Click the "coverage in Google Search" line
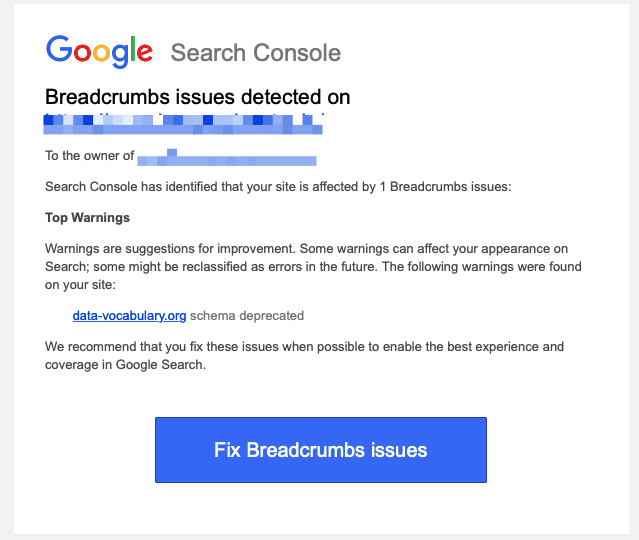Viewport: 639px width, 540px height. [x=125, y=365]
